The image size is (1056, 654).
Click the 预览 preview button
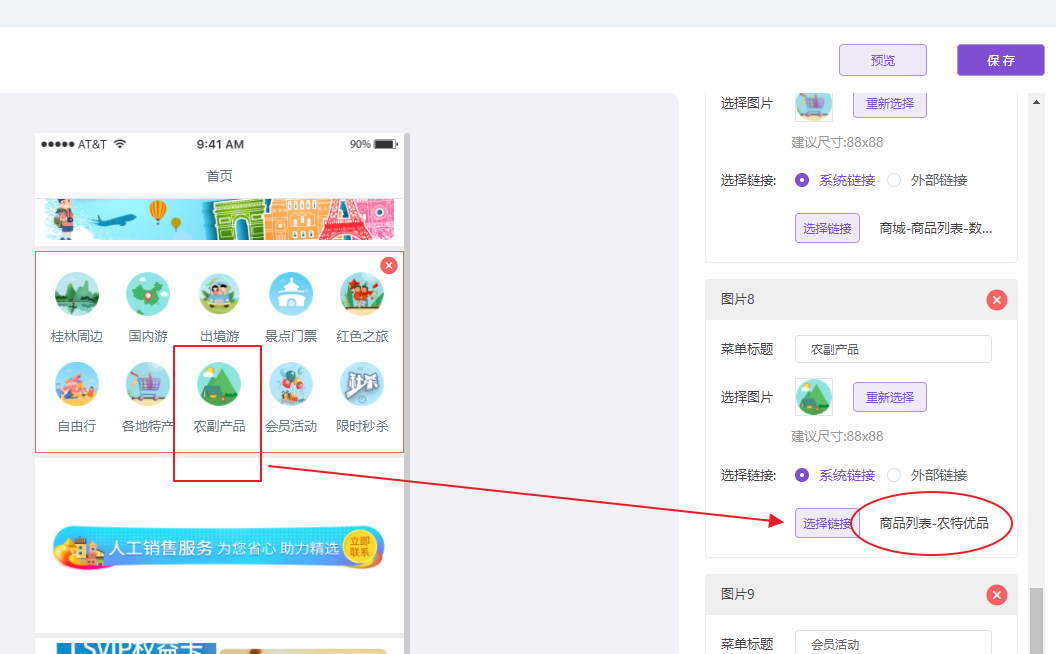coord(882,60)
